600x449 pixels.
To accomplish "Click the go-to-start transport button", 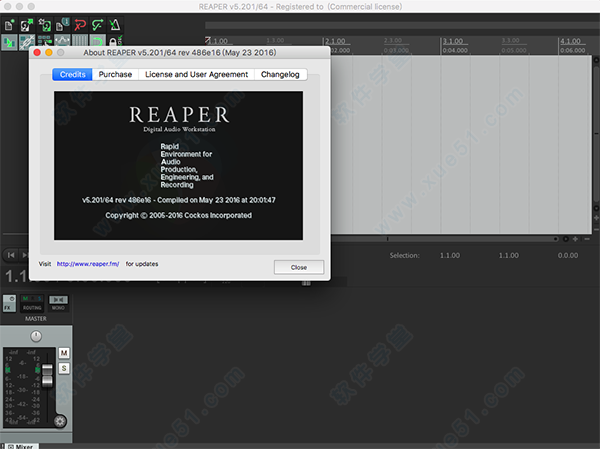I will pyautogui.click(x=11, y=255).
